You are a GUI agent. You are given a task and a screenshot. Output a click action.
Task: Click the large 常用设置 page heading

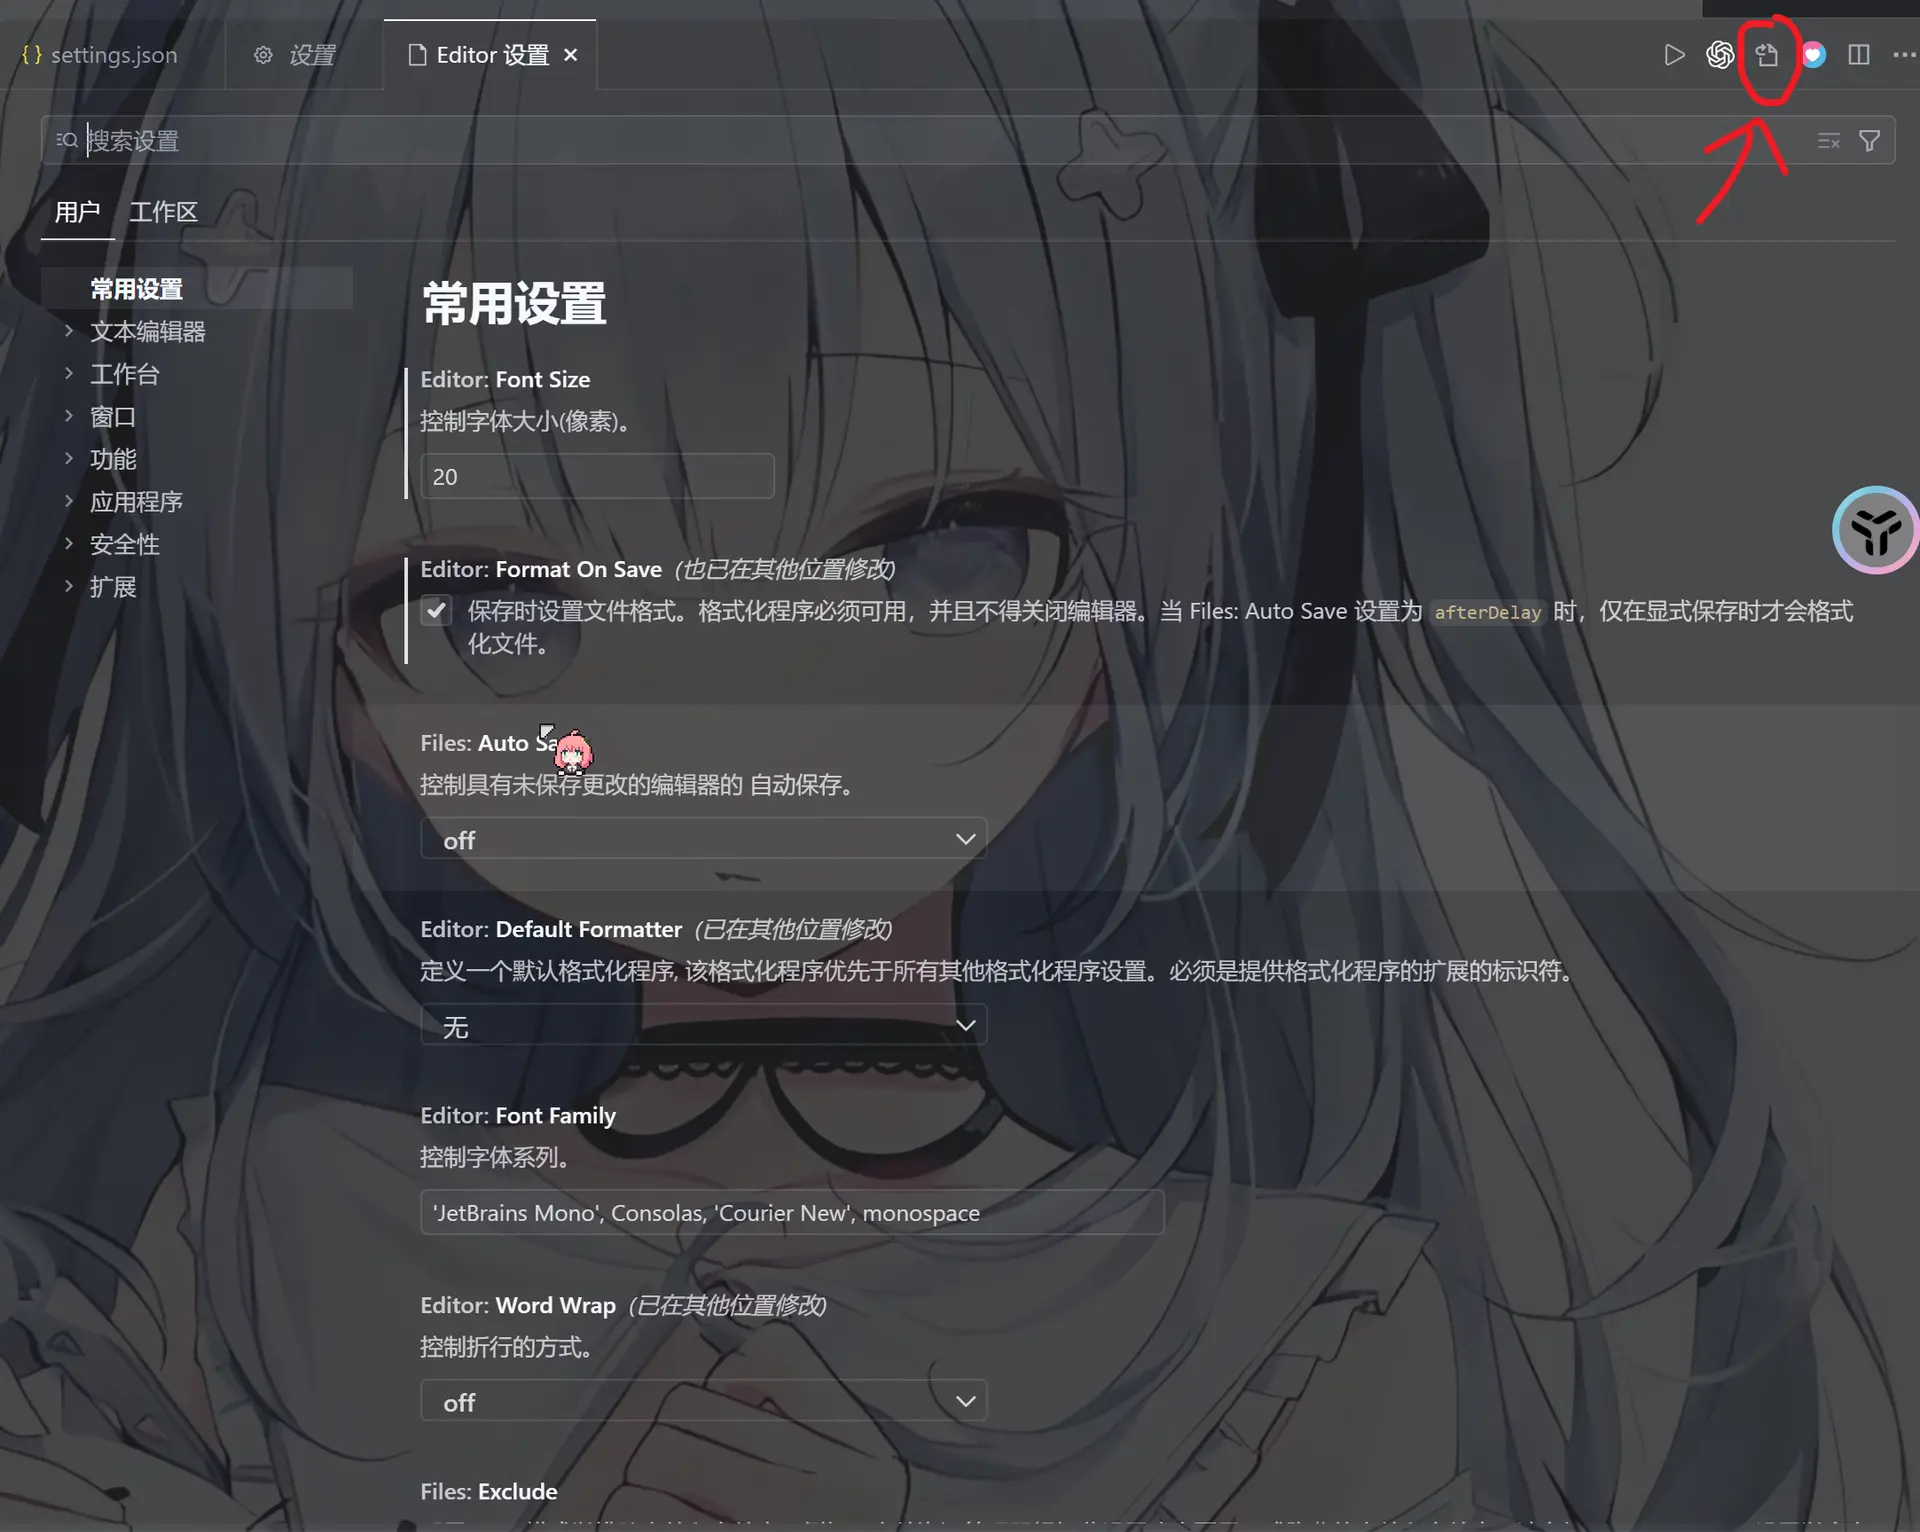(514, 304)
